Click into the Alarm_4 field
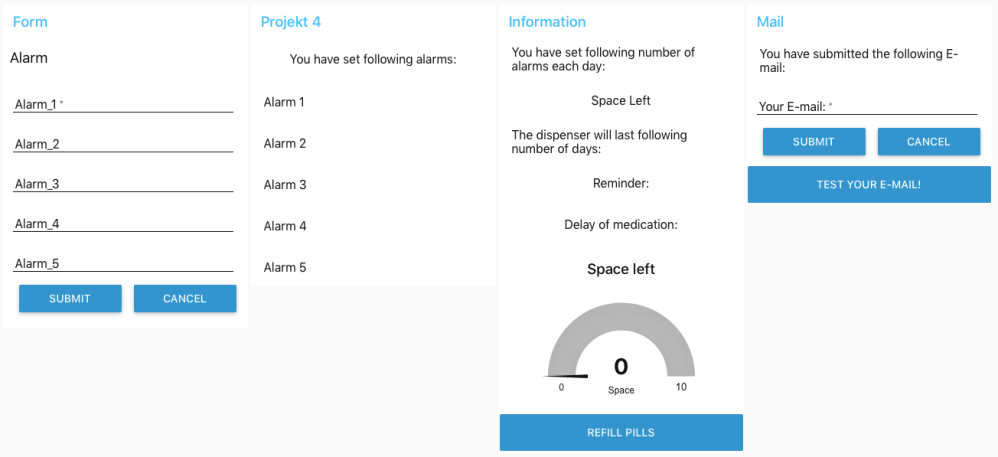The image size is (998, 457). 123,224
